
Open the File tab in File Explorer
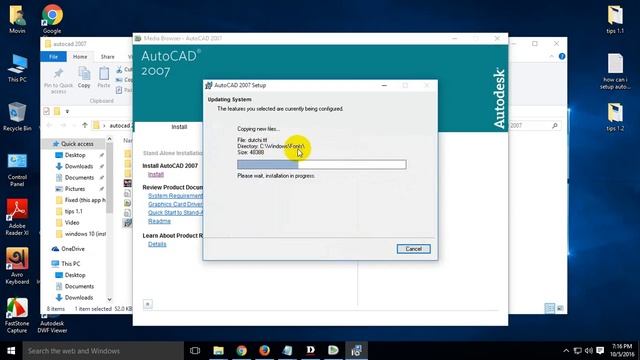pyautogui.click(x=53, y=57)
